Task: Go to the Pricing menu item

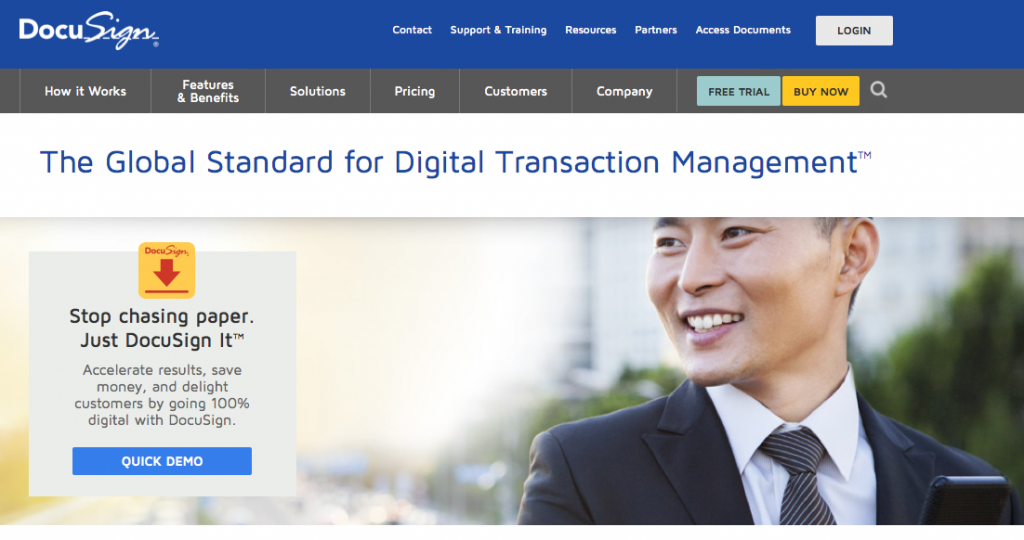Action: click(415, 91)
